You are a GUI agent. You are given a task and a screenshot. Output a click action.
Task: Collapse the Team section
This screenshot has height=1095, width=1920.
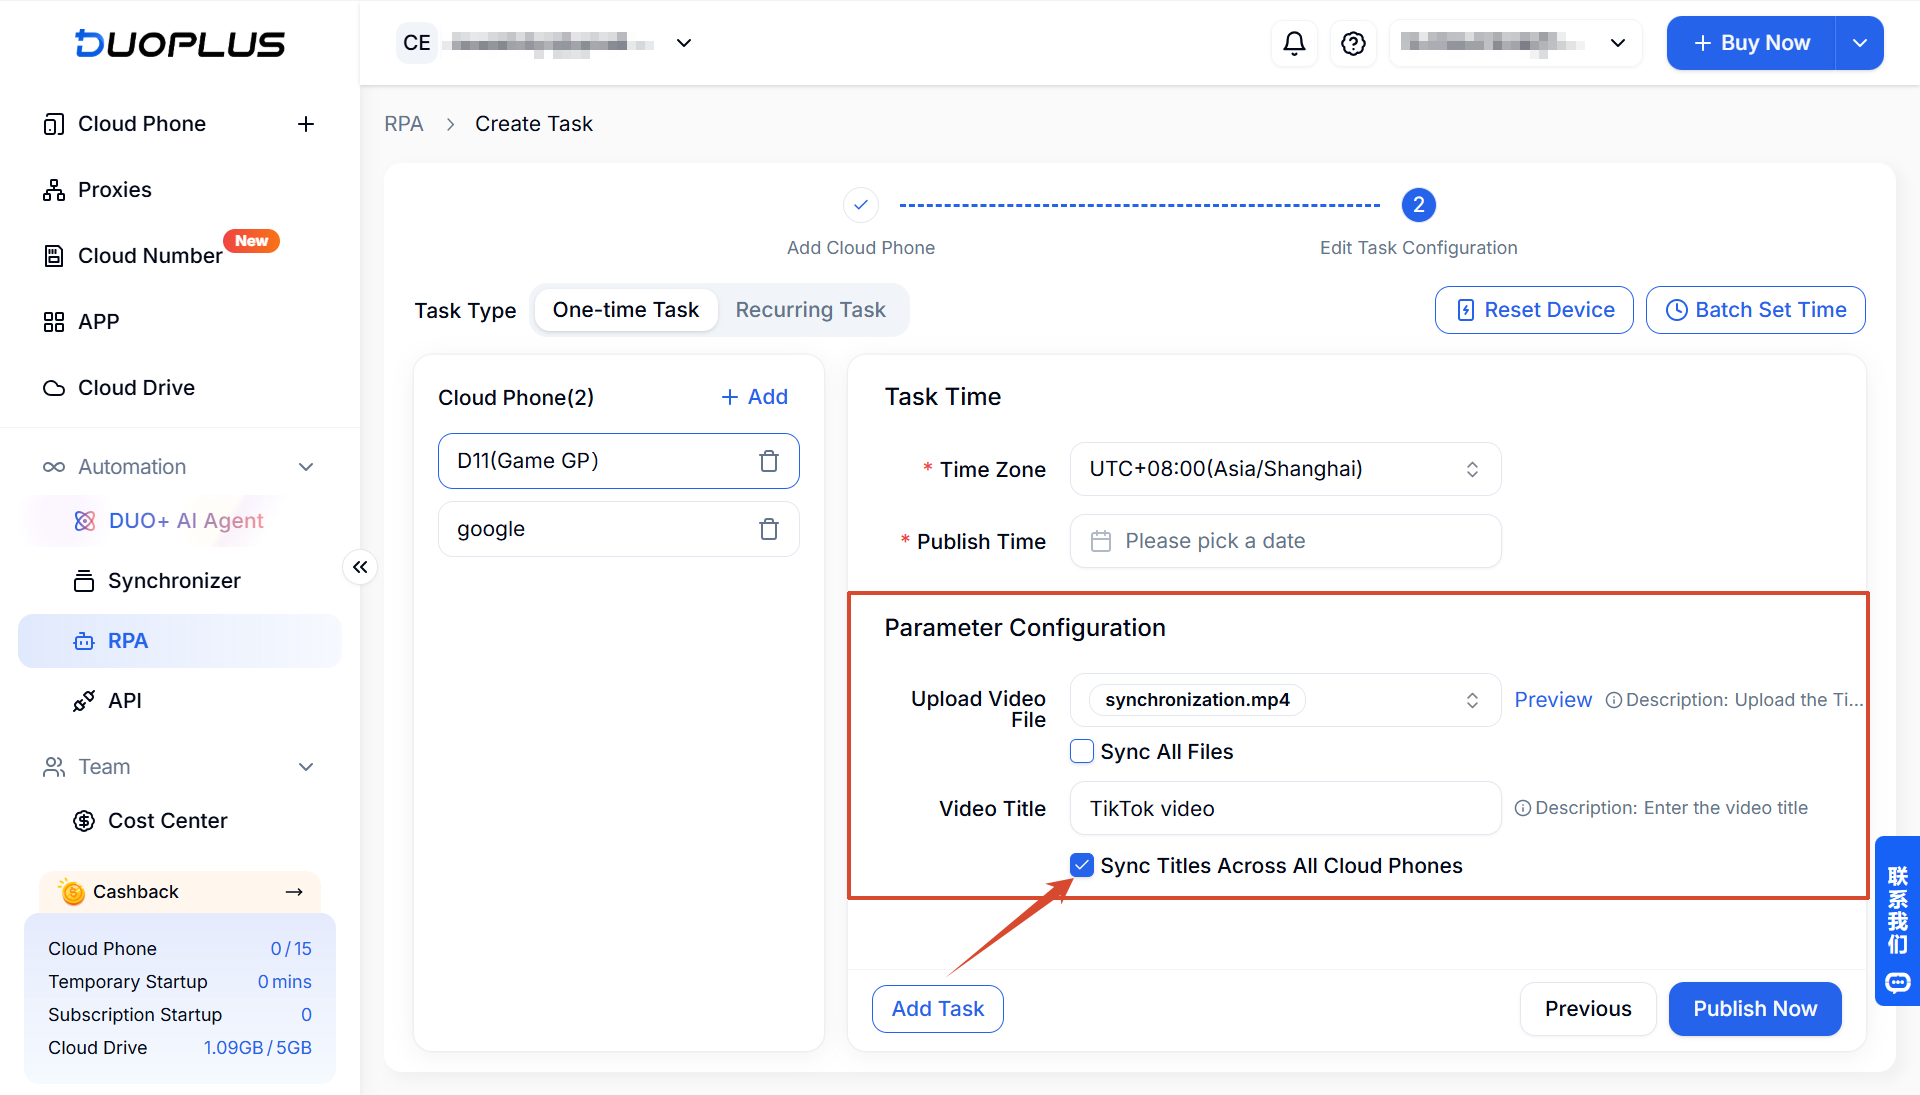[x=306, y=767]
